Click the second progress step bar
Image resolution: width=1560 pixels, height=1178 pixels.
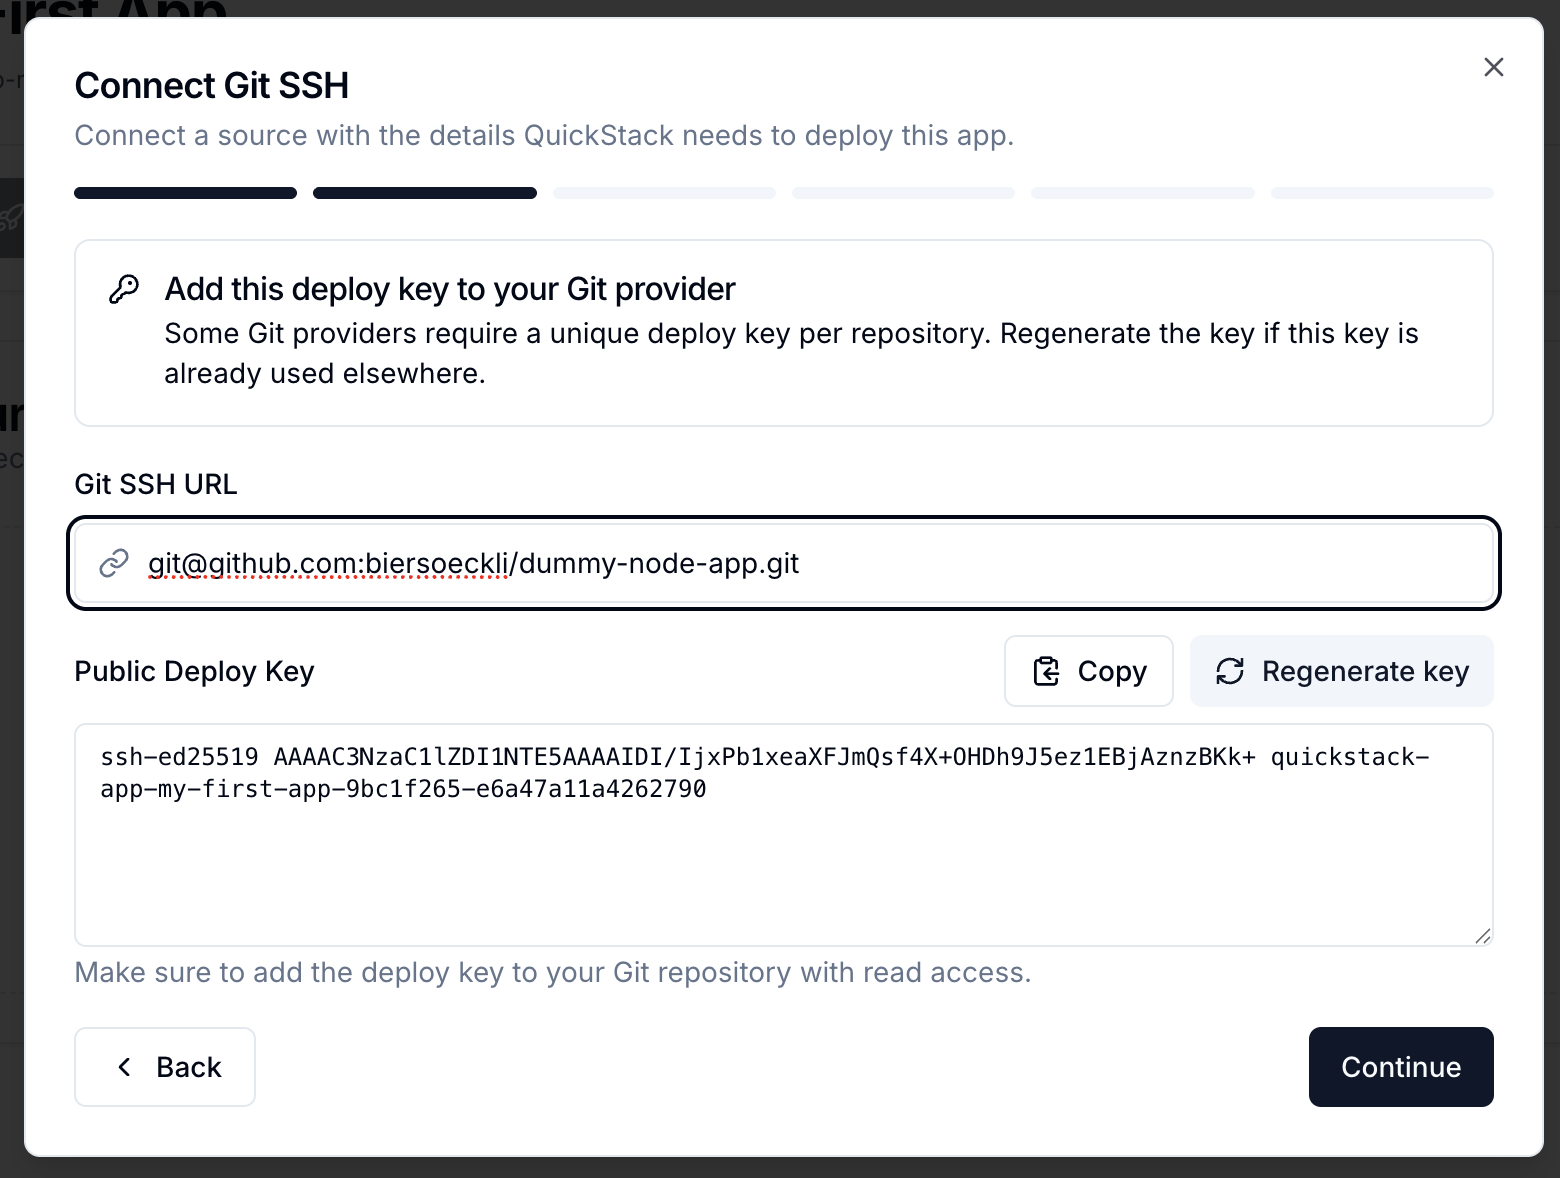coord(425,193)
